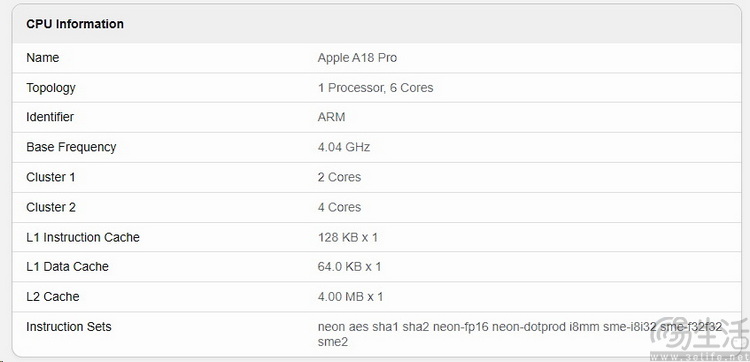
Task: Click the Base Frequency label
Action: pos(71,147)
